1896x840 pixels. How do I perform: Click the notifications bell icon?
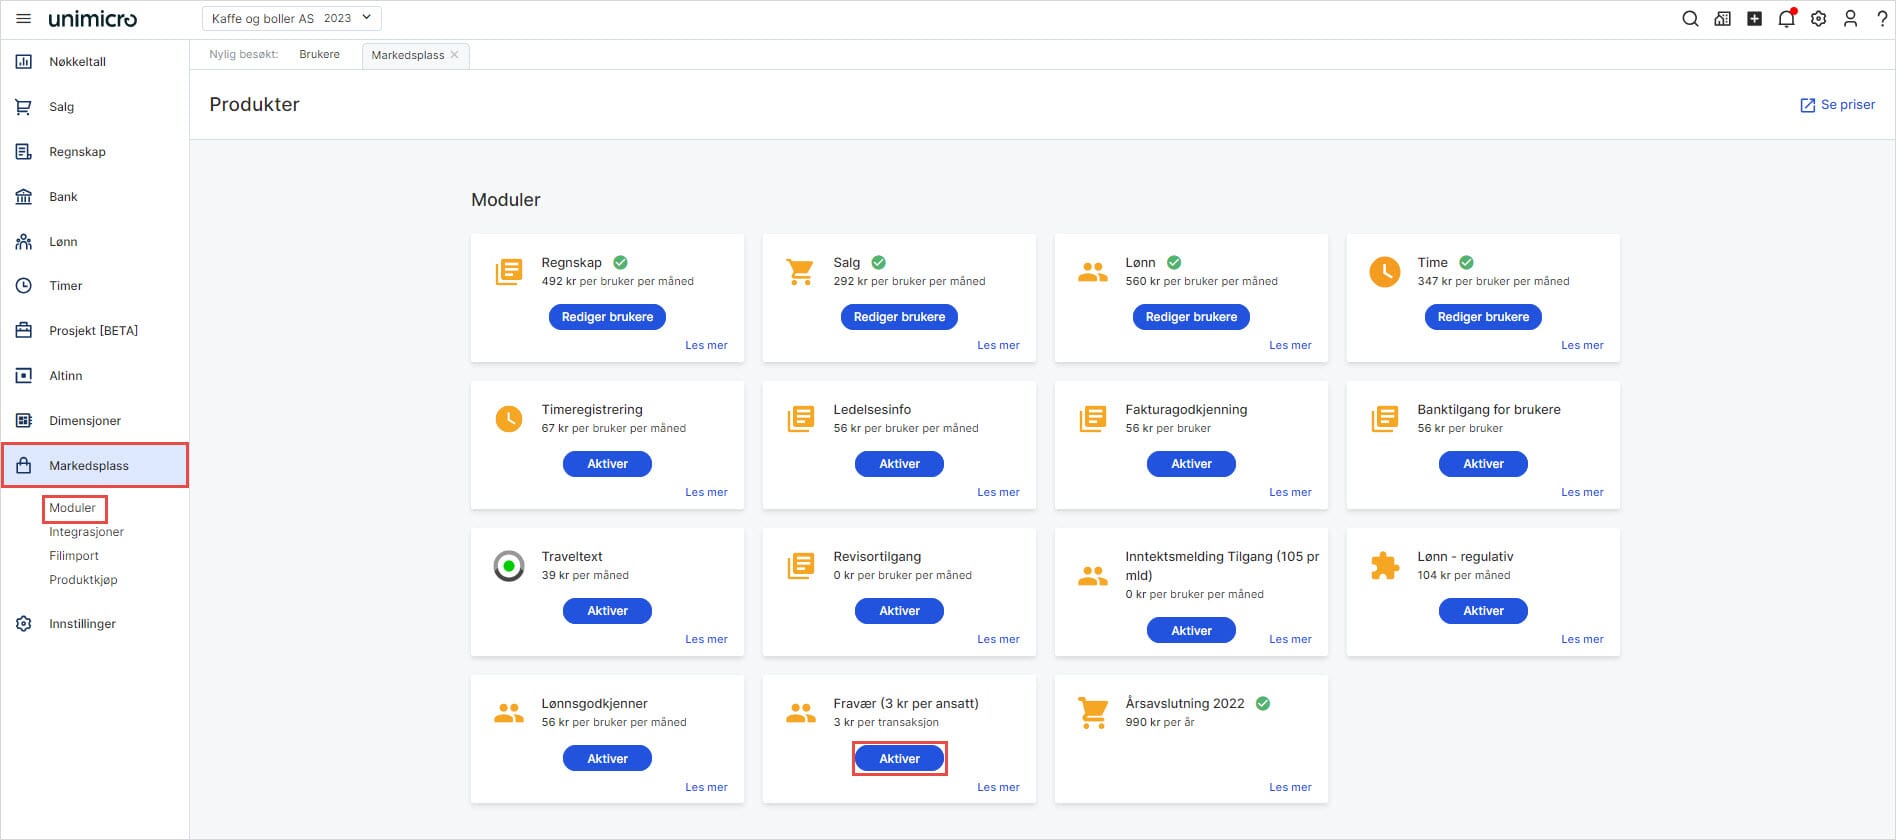(1786, 19)
